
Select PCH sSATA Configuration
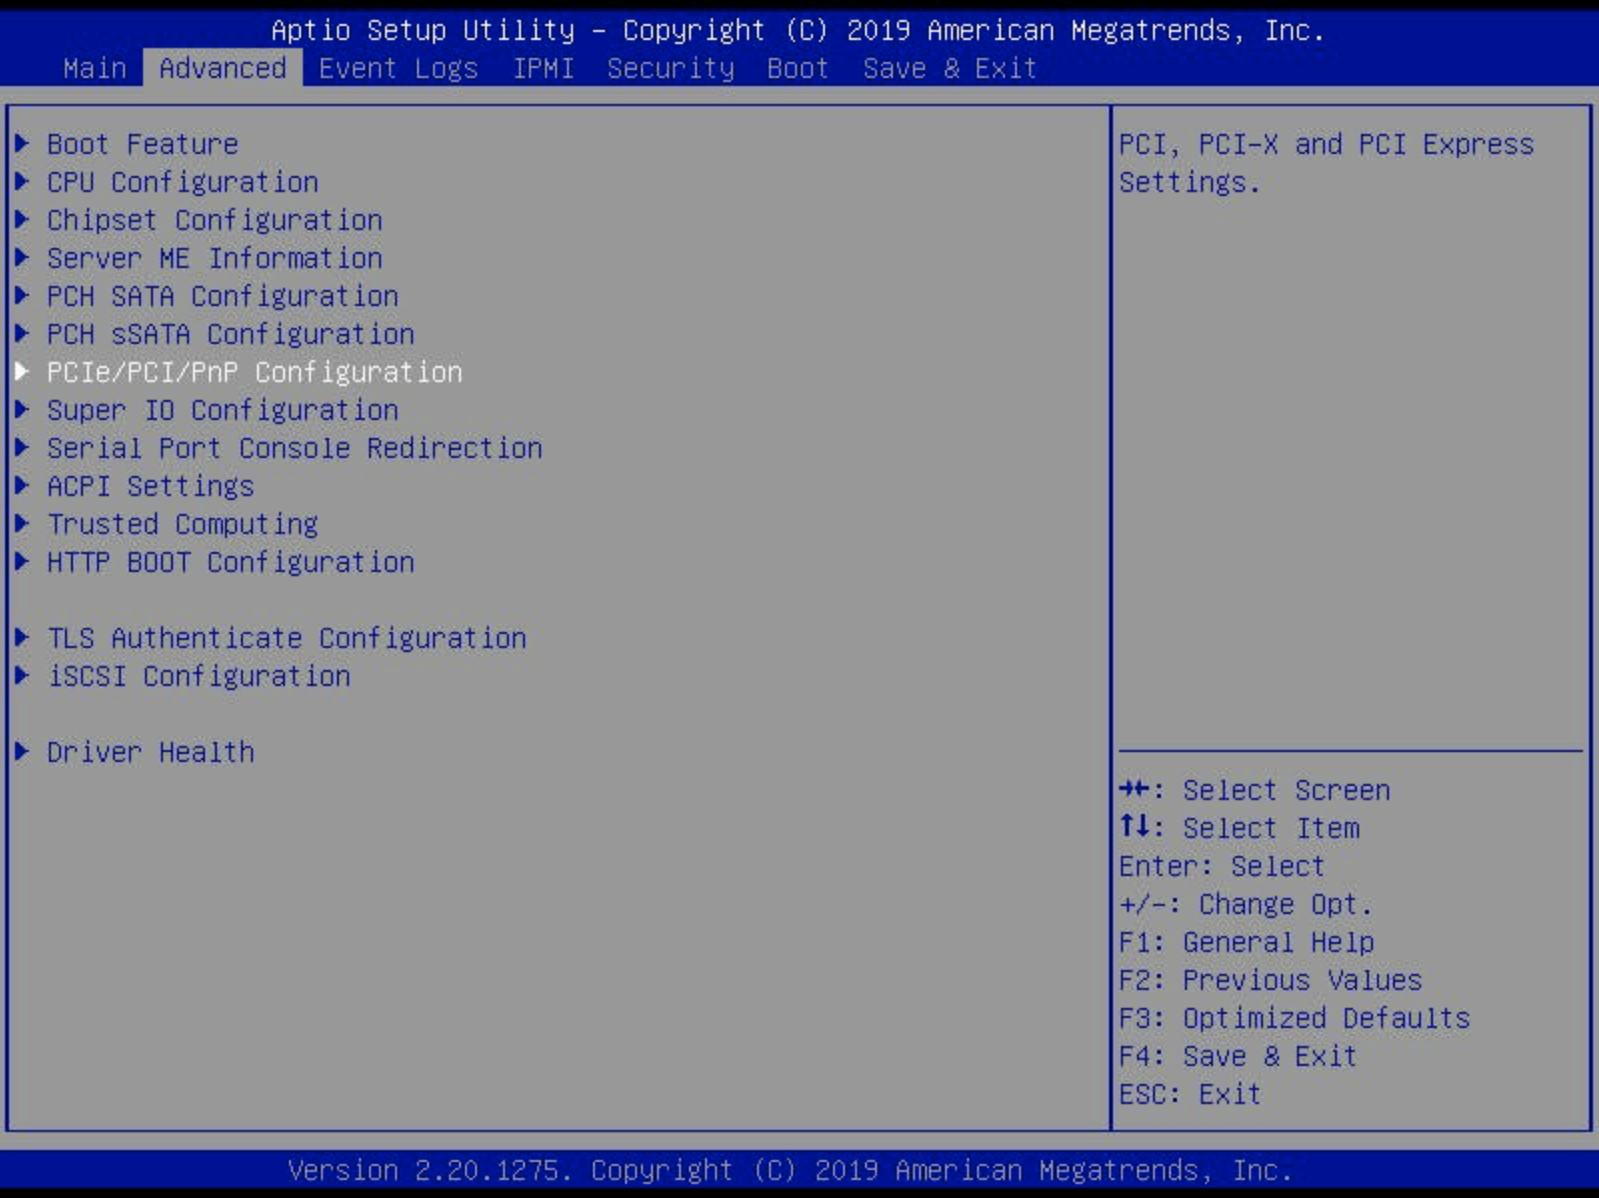(x=230, y=334)
